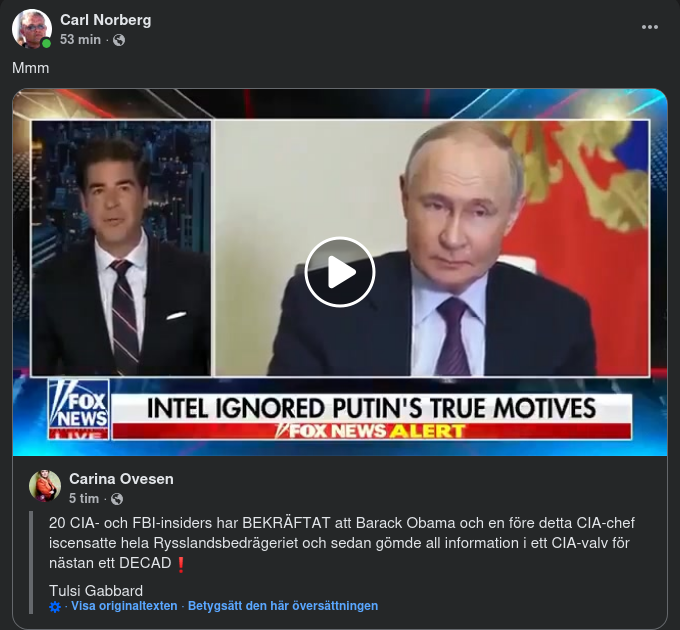The height and width of the screenshot is (630, 680).
Task: Click the Carina Ovesen name link
Action: (121, 479)
